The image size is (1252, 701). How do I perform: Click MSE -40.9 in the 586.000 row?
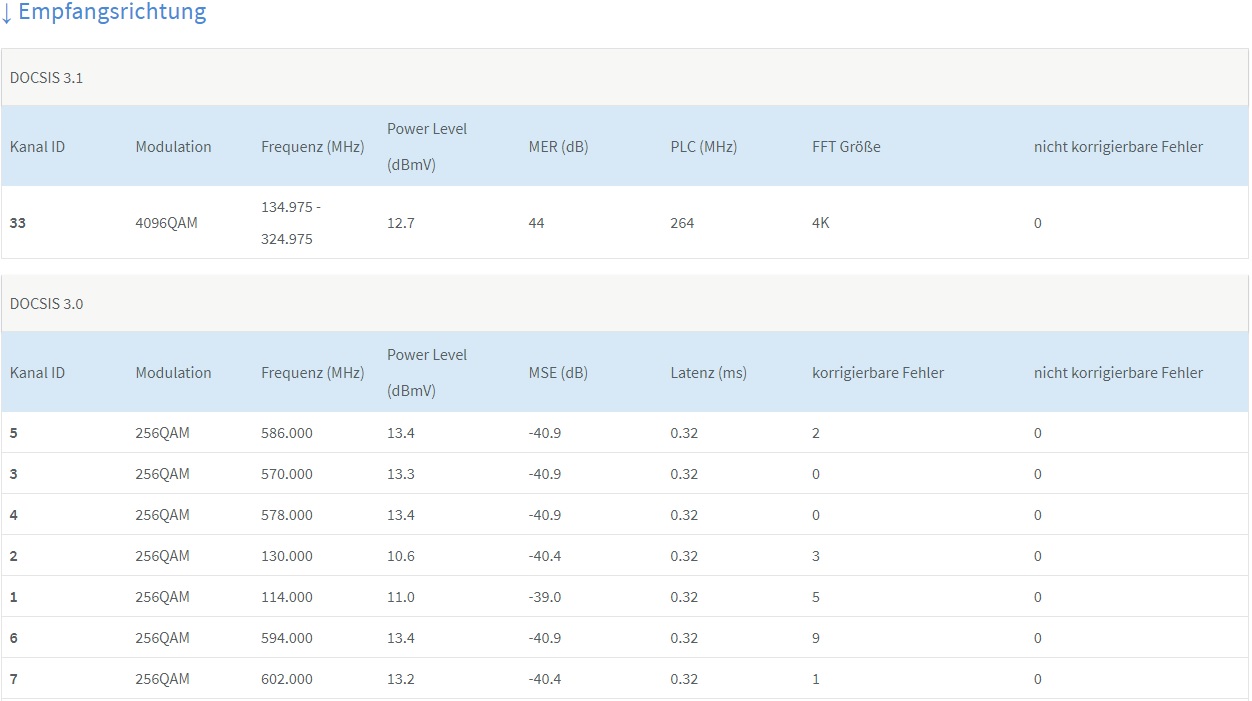coord(545,433)
